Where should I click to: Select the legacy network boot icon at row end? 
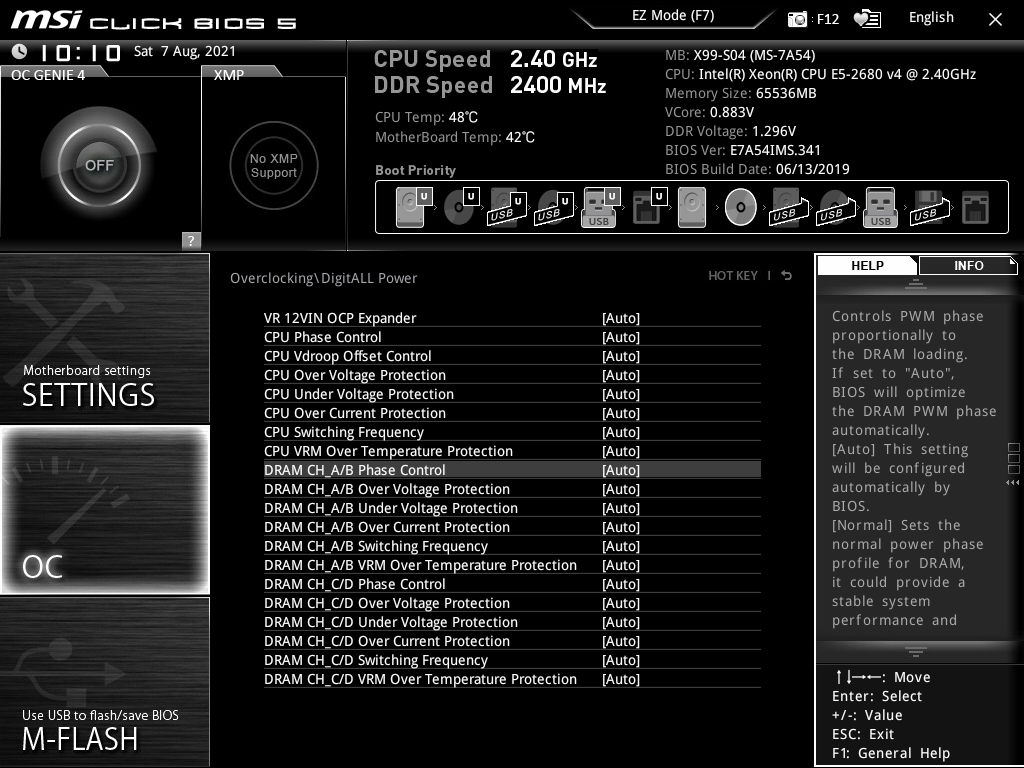coord(975,208)
